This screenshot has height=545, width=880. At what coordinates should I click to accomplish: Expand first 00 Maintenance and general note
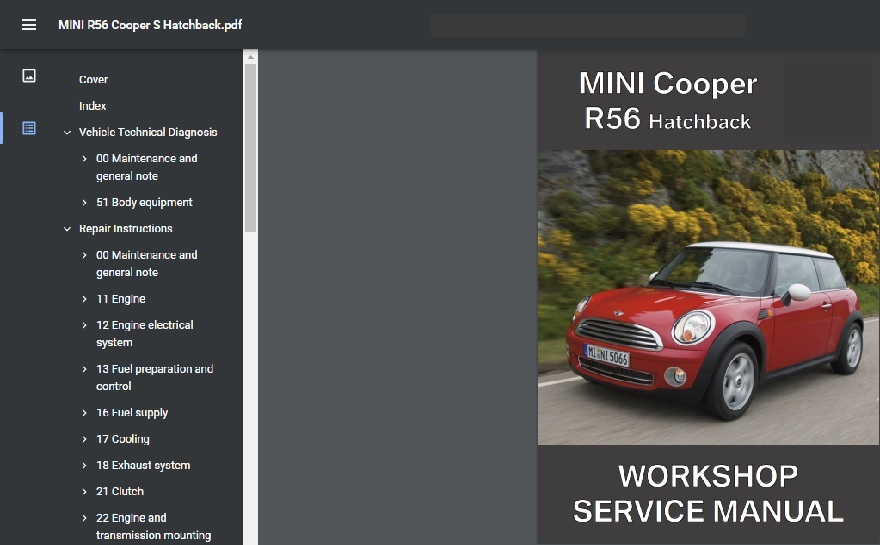pos(84,158)
